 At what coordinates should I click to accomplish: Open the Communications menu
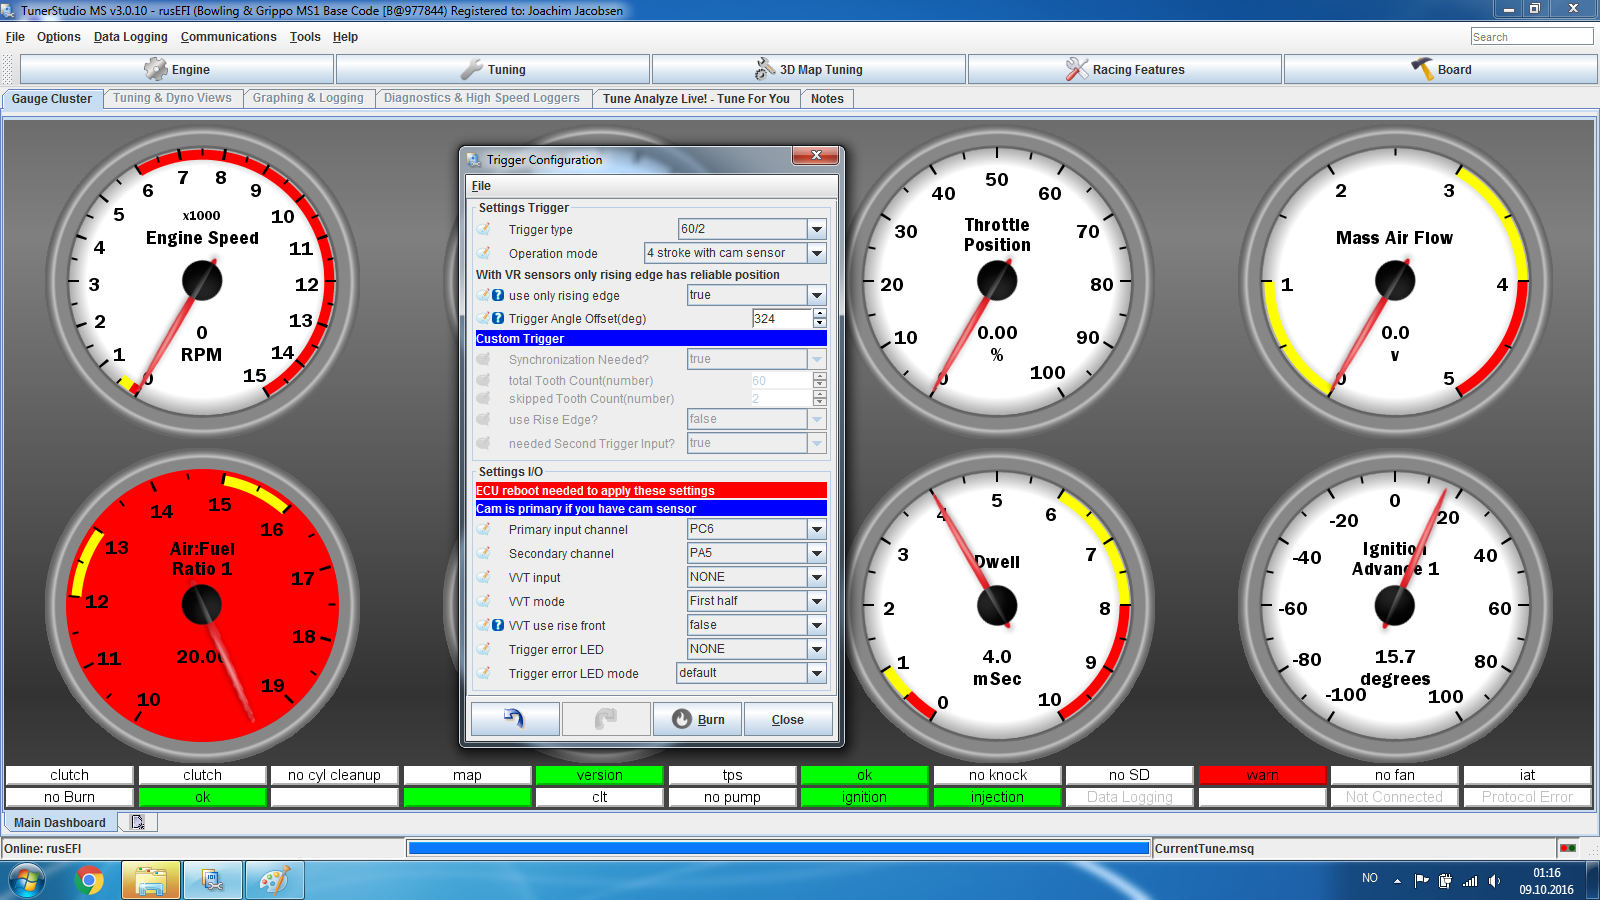[229, 37]
